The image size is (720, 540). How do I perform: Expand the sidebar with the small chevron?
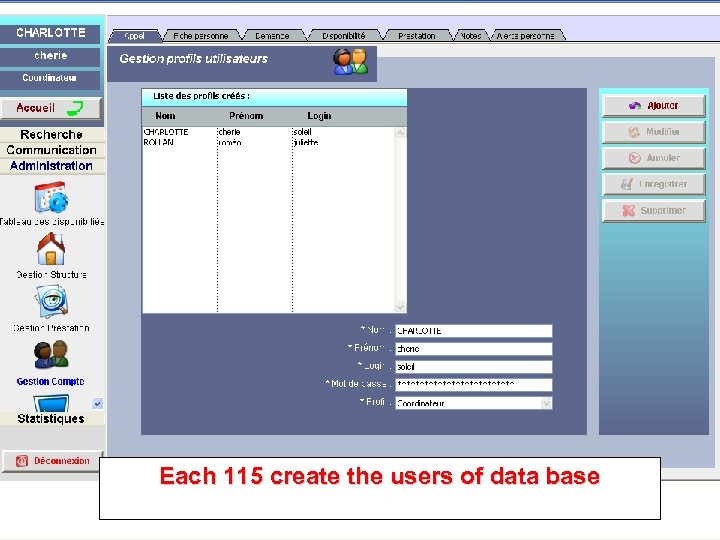pos(97,404)
